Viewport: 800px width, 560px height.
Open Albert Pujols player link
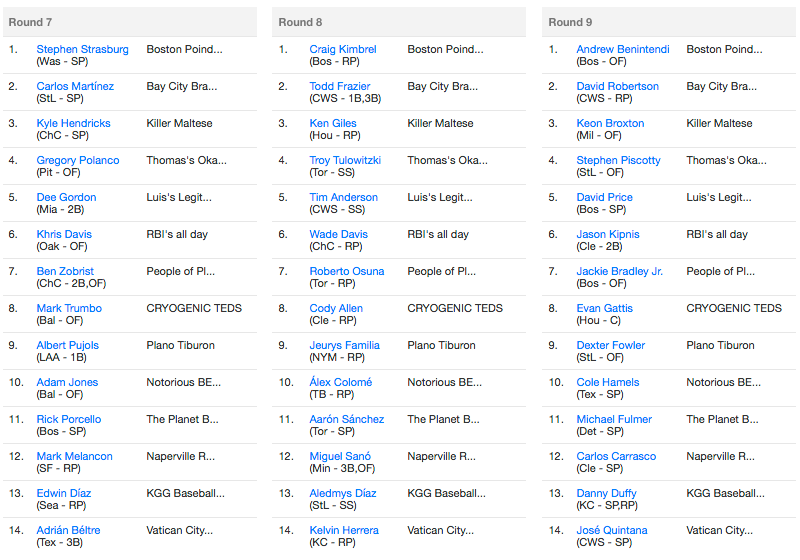pos(68,345)
